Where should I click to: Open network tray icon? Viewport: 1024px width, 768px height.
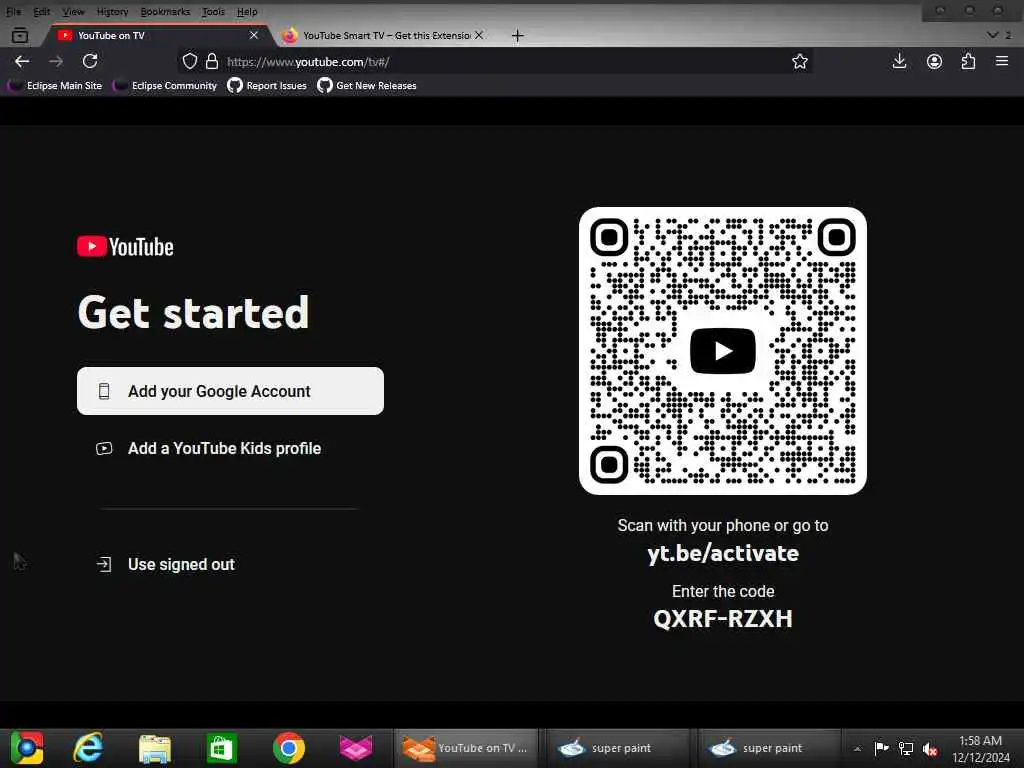coord(906,748)
